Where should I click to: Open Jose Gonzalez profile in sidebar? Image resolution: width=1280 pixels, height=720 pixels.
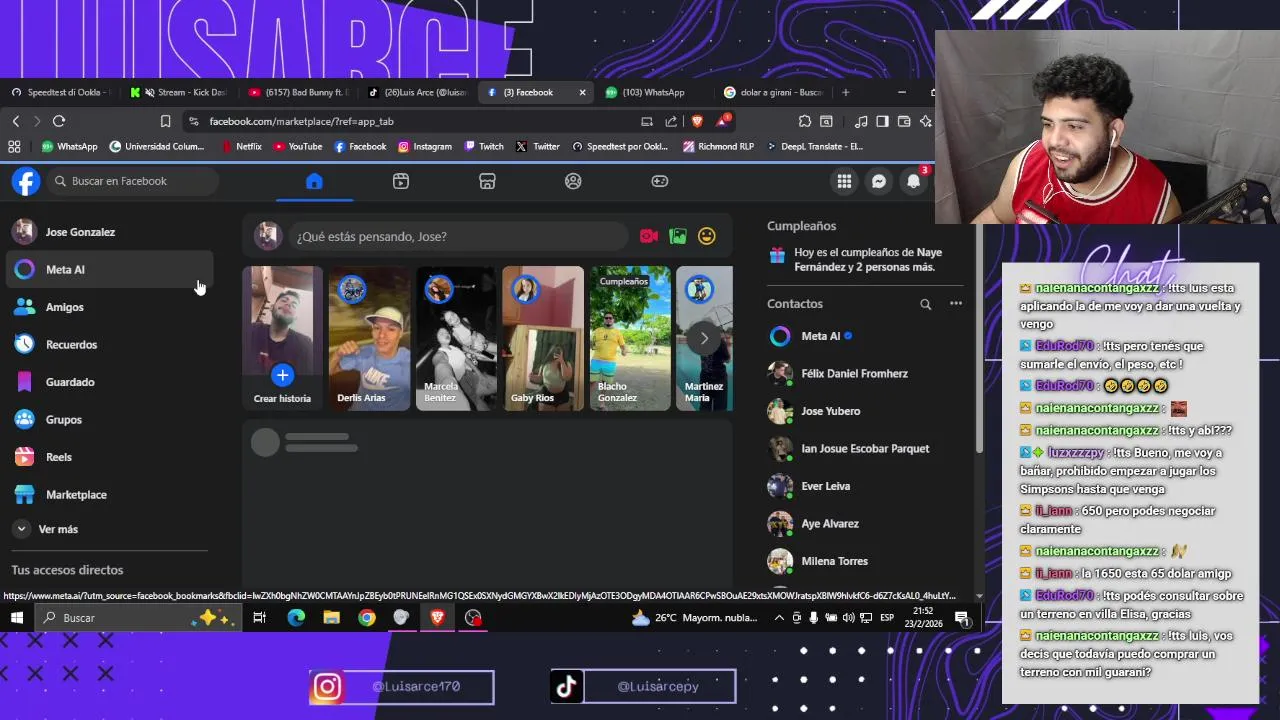tap(108, 232)
